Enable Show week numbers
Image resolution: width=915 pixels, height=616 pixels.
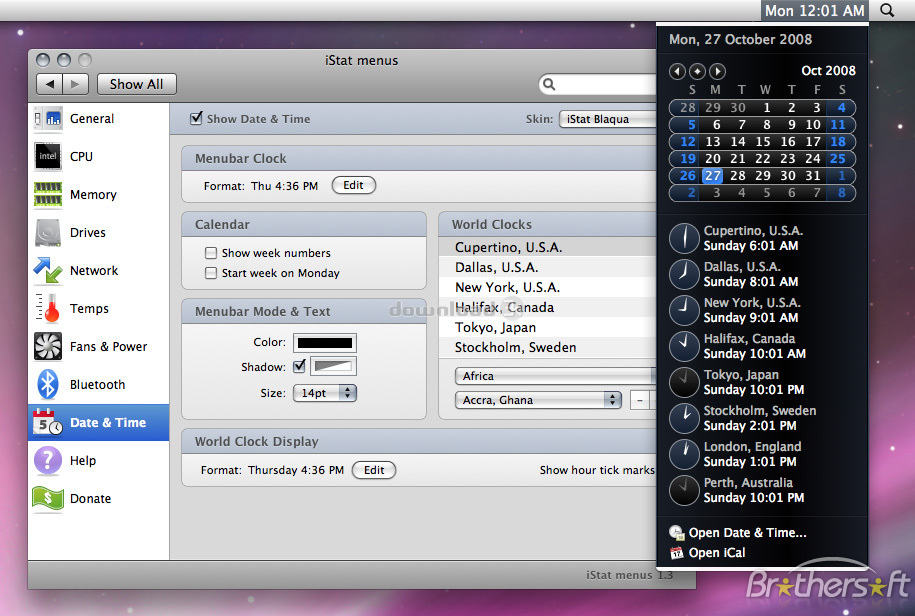[x=213, y=253]
